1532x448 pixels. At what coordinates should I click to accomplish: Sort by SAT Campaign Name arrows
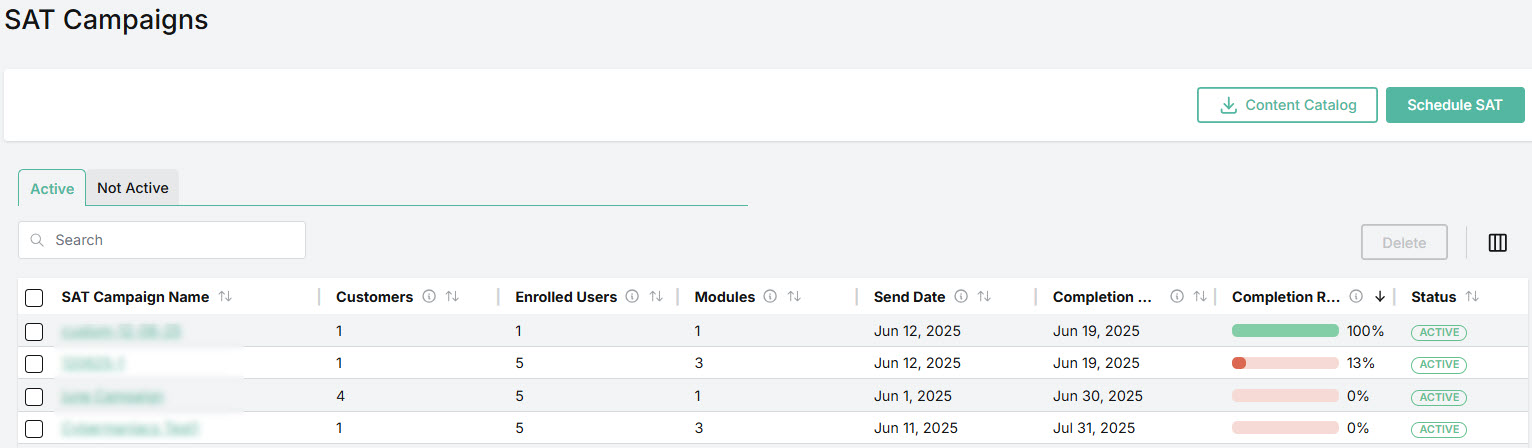click(x=225, y=297)
